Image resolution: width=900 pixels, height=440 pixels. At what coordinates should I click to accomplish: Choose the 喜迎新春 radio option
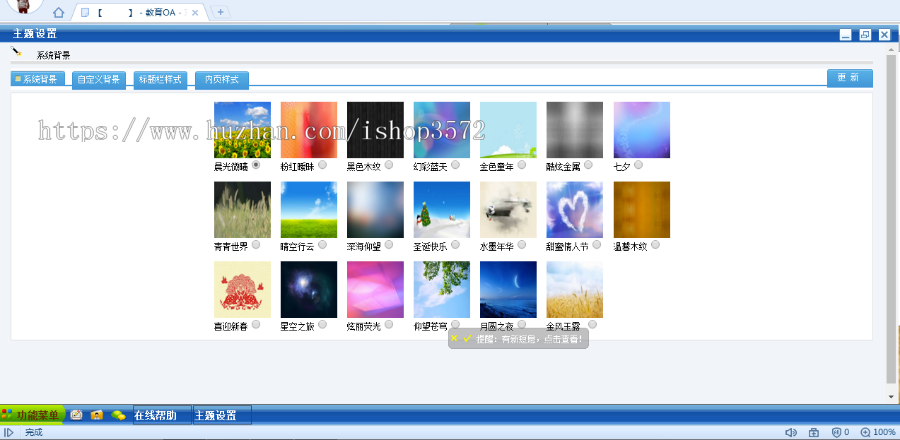point(256,324)
